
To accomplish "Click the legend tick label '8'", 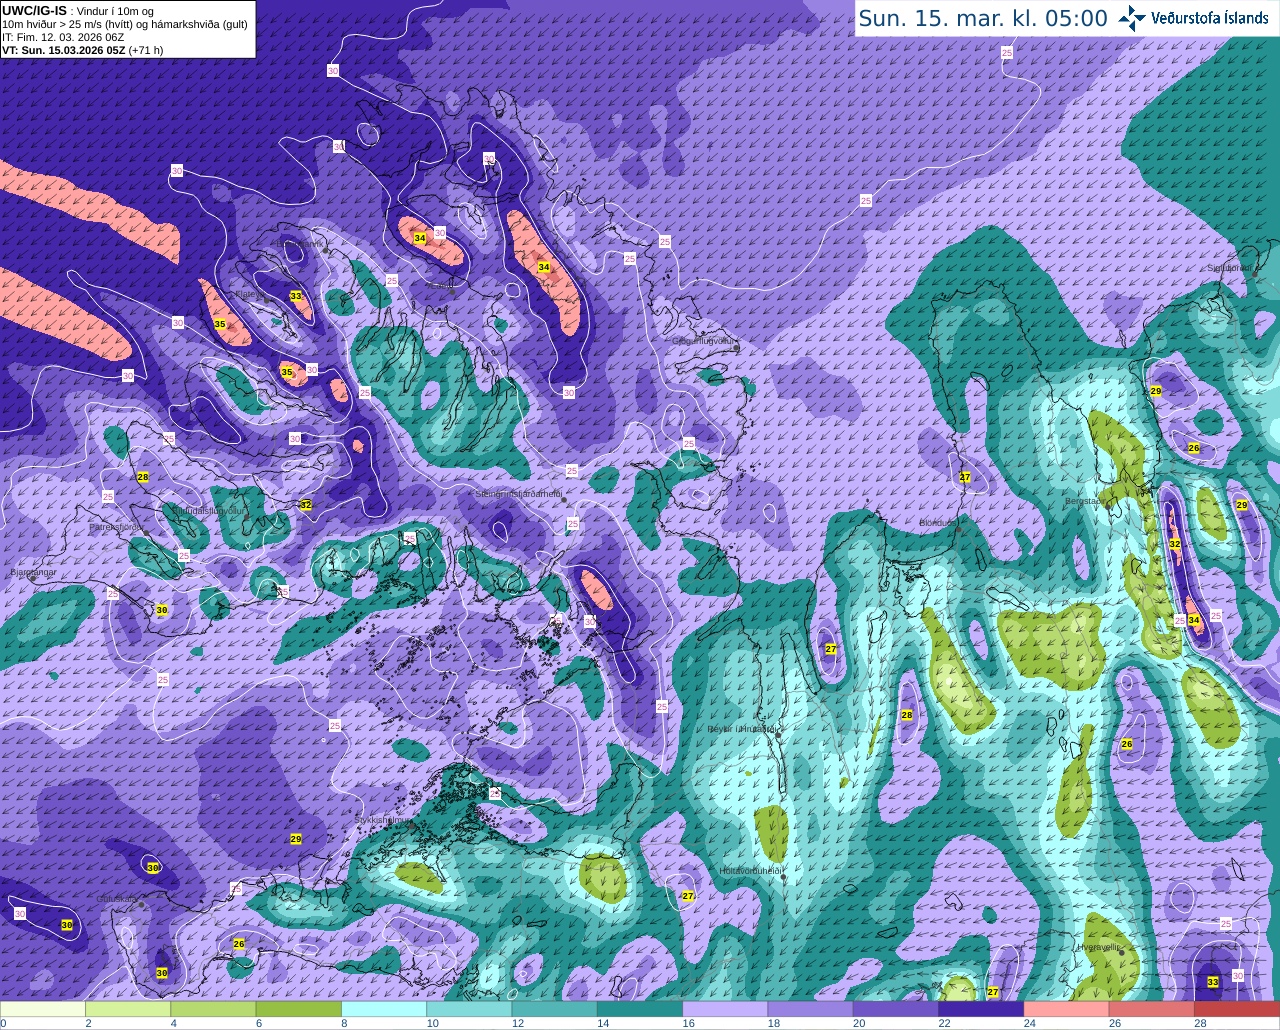I will 344,1024.
